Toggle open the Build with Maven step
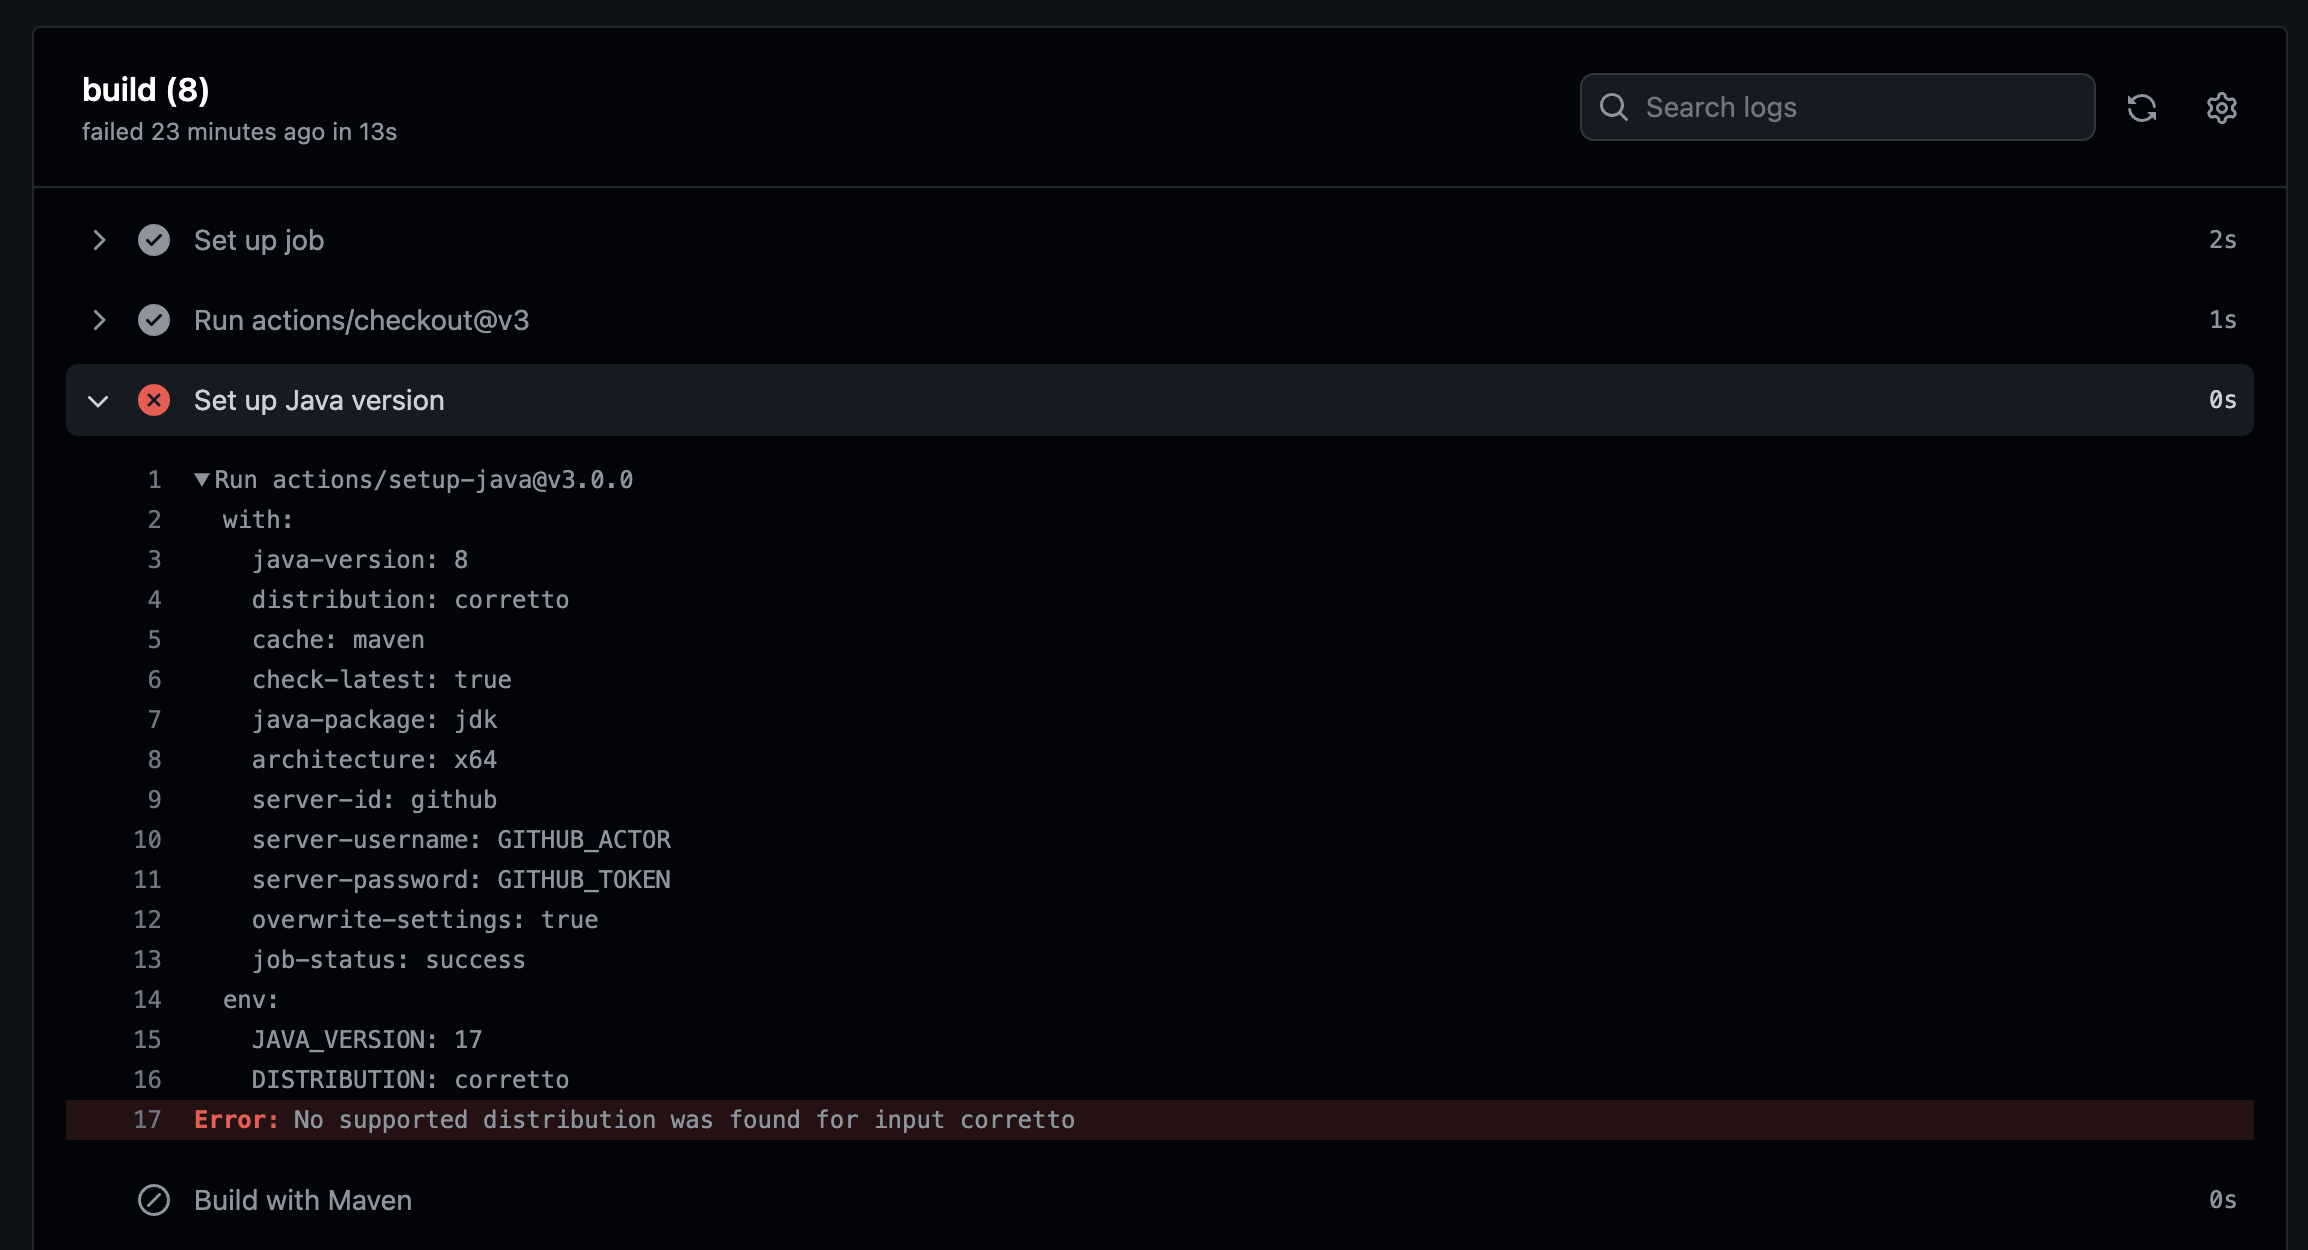The height and width of the screenshot is (1250, 2308). (x=302, y=1200)
